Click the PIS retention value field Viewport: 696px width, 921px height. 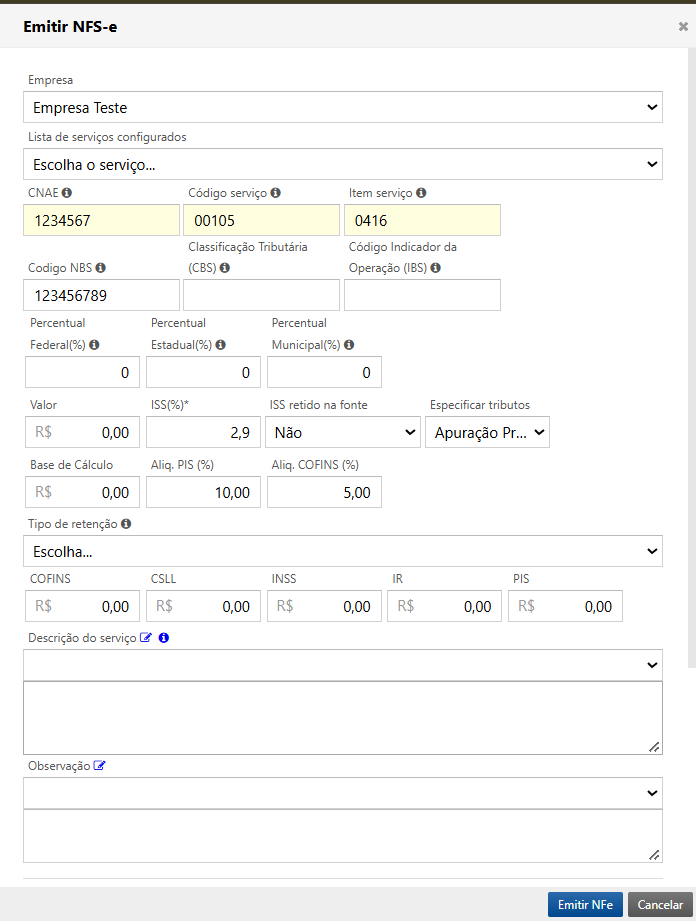566,606
